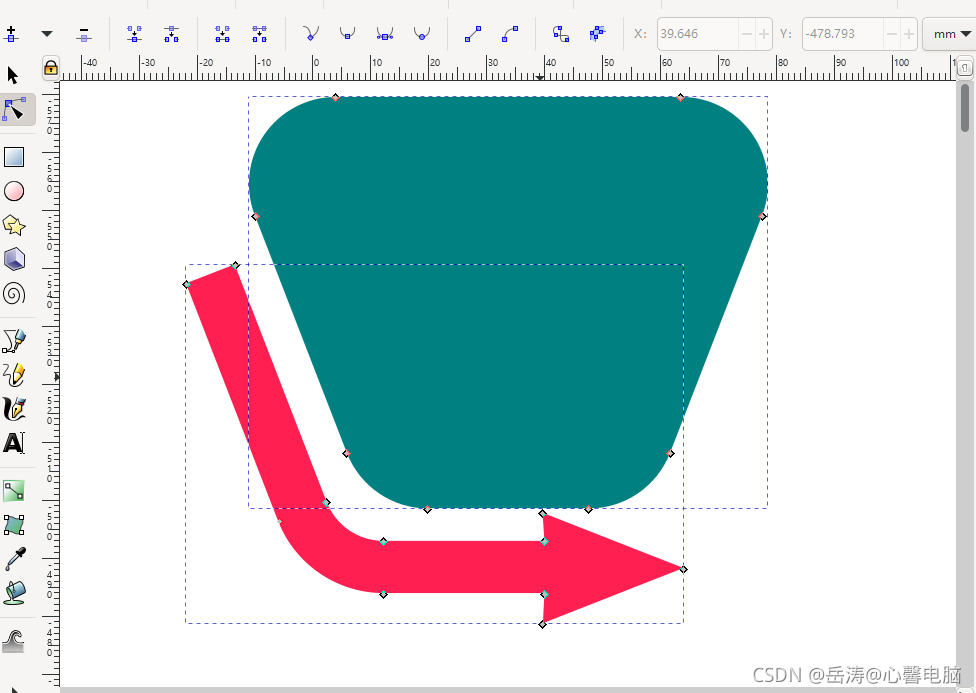This screenshot has height=693, width=976.
Task: Click the Insert new nodes button
Action: point(11,34)
